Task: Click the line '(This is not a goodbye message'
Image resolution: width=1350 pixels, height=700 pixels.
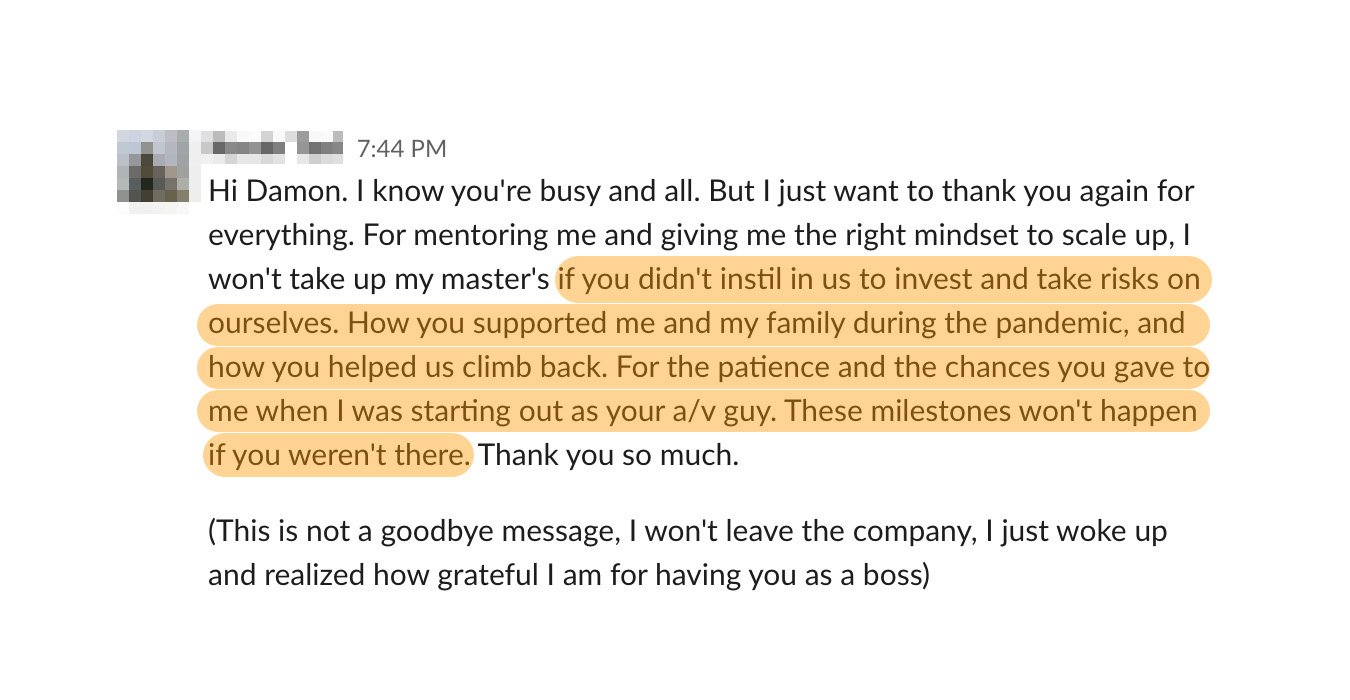Action: pos(687,532)
